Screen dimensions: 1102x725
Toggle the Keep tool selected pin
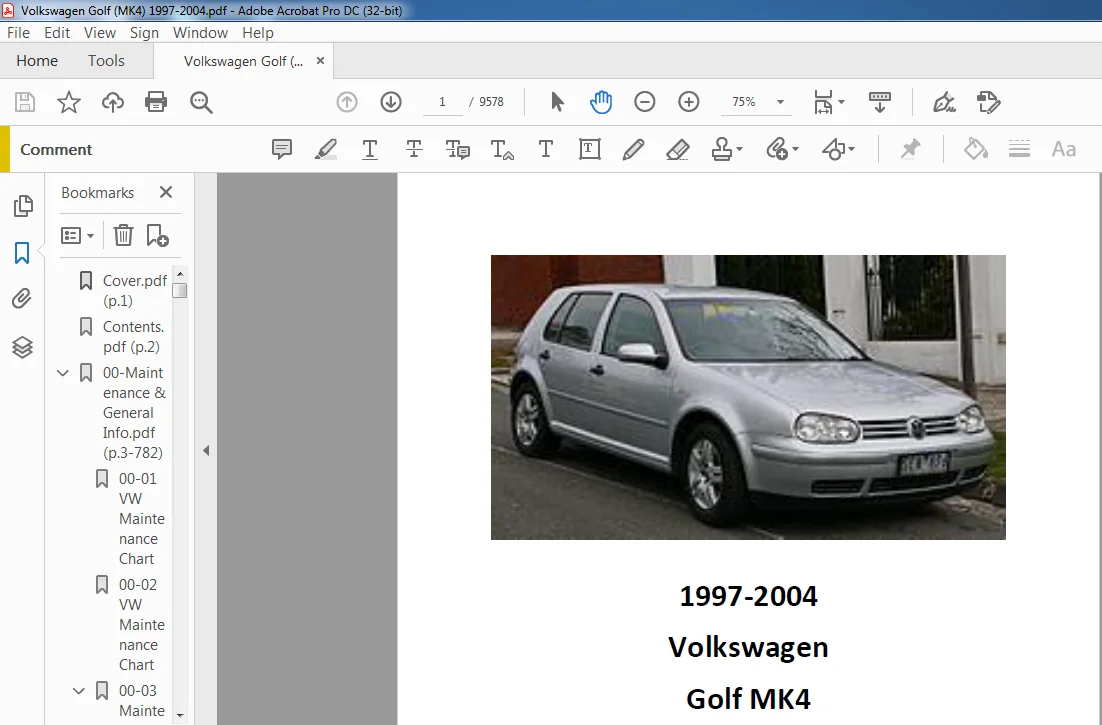pyautogui.click(x=910, y=149)
